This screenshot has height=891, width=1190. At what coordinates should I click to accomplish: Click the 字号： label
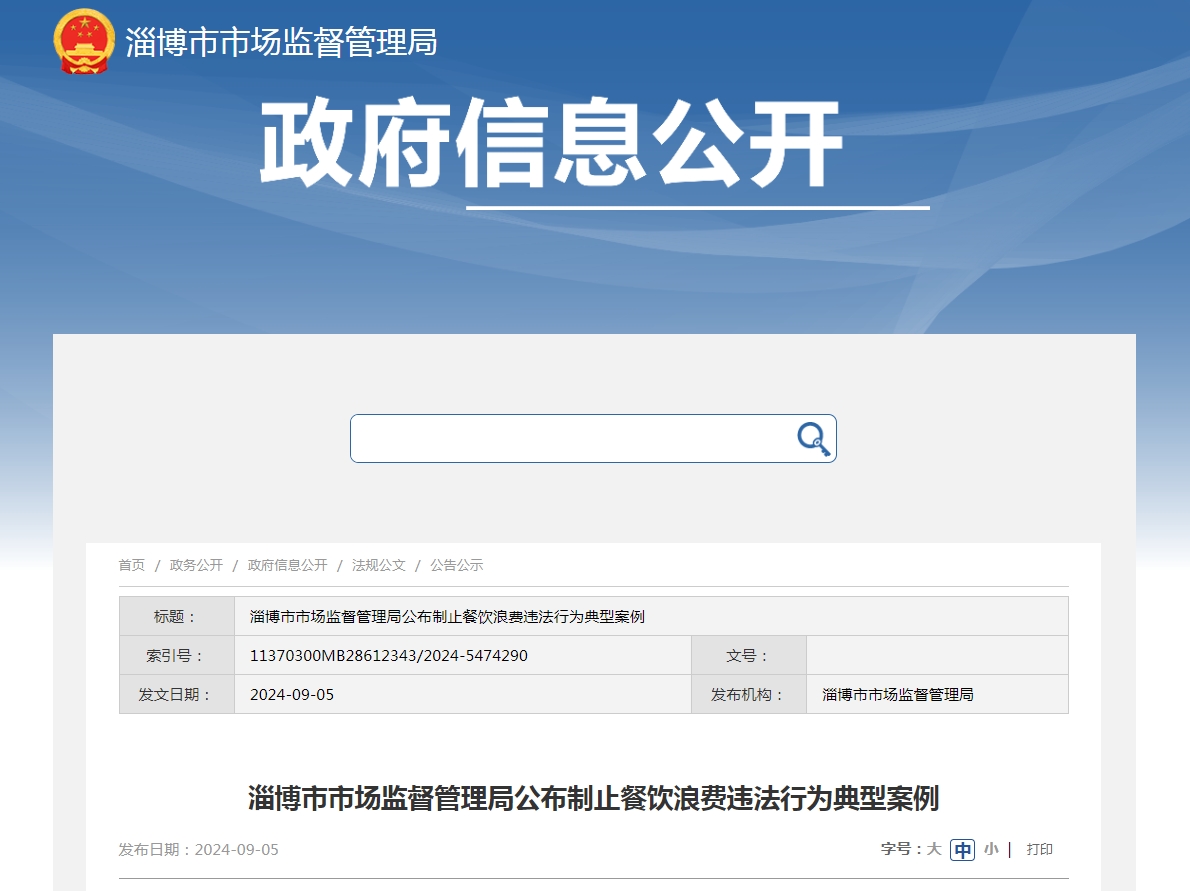point(902,849)
